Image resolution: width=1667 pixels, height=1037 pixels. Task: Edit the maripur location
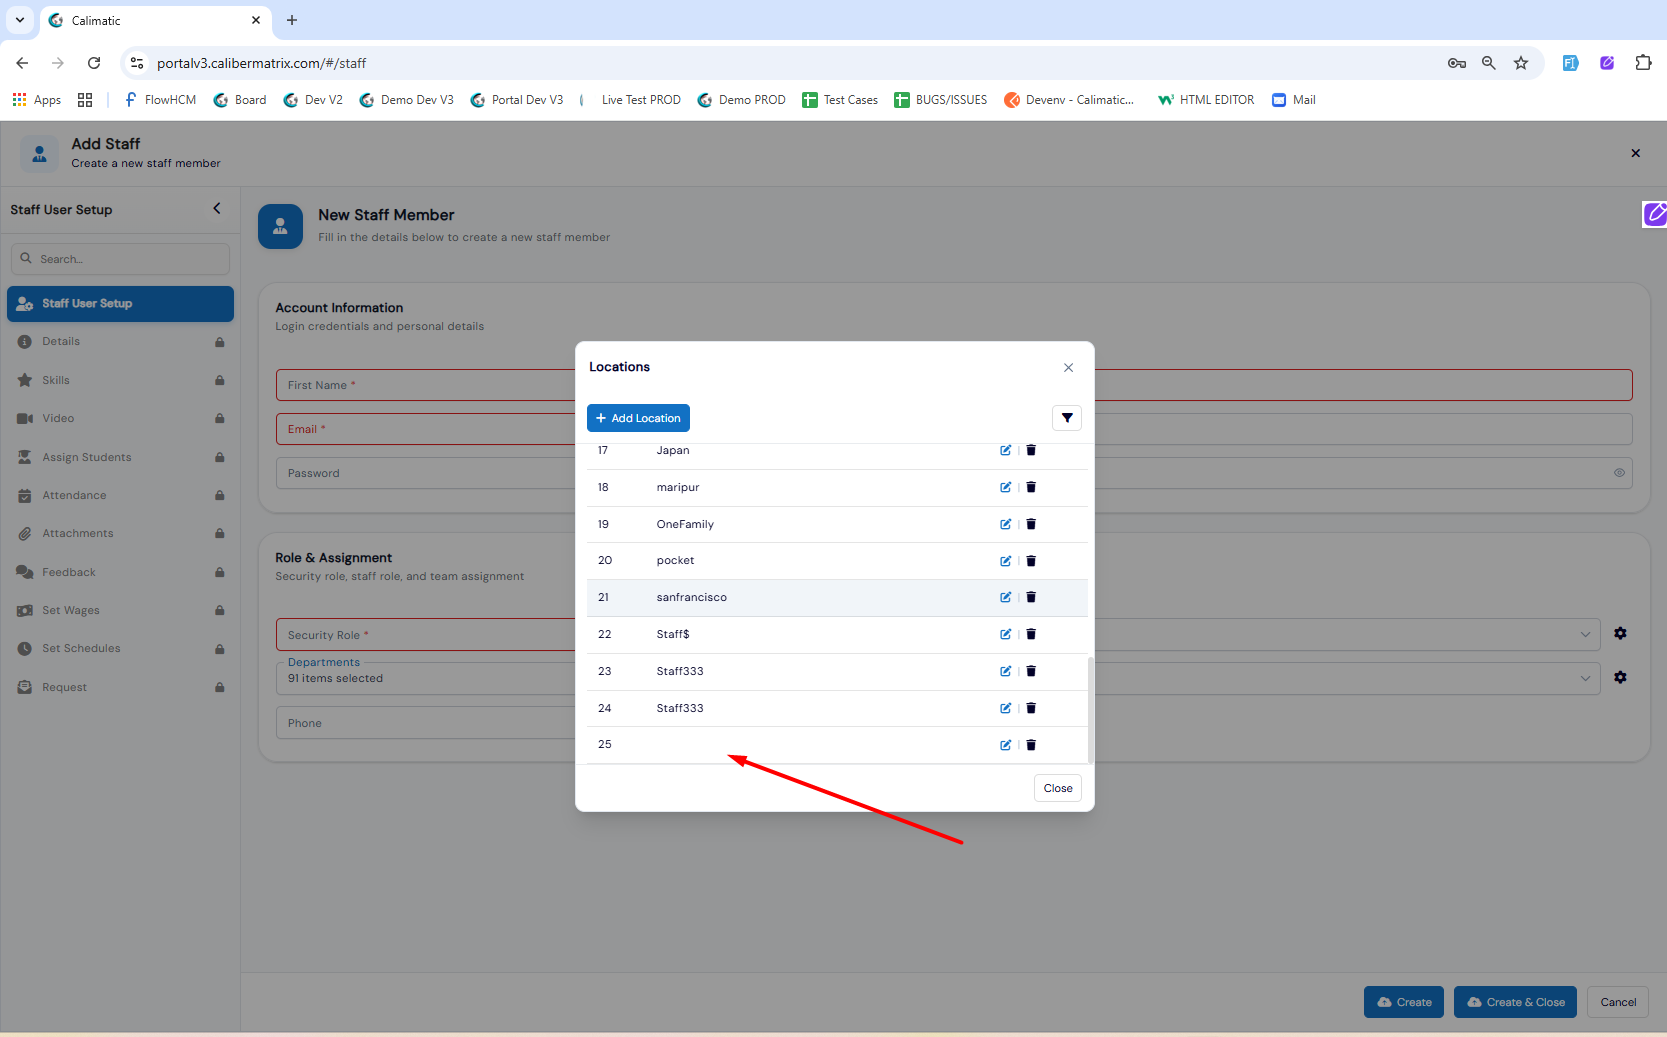click(1005, 487)
